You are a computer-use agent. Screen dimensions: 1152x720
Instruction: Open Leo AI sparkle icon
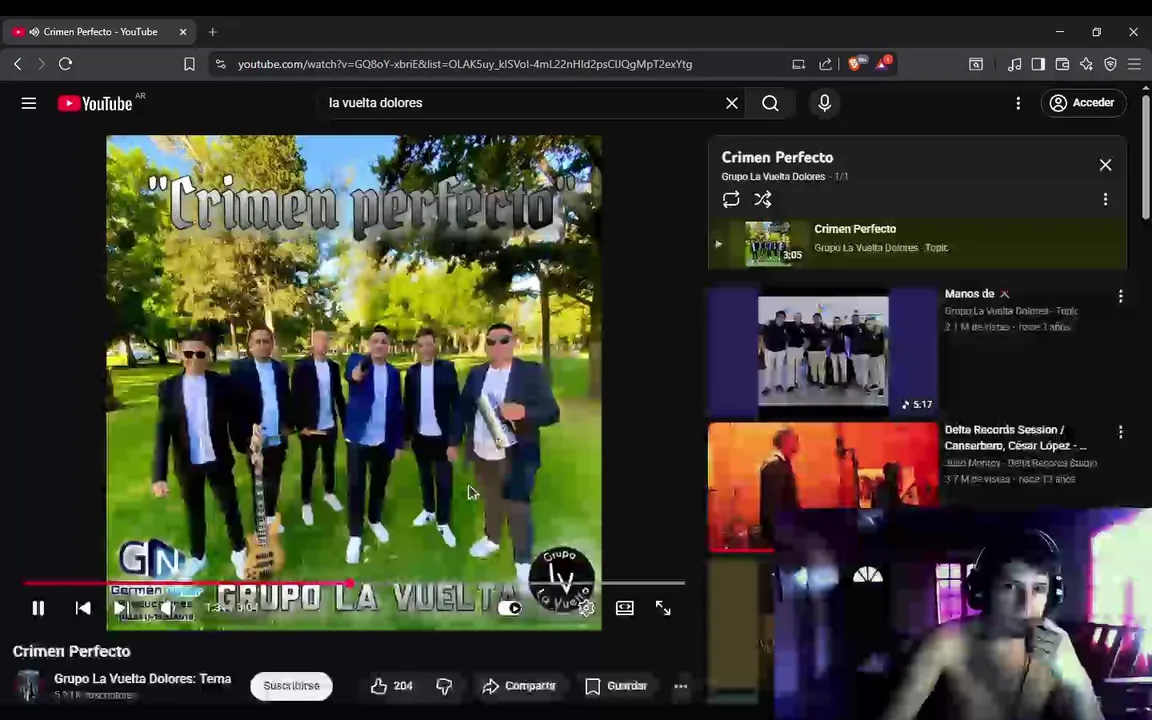point(1086,64)
